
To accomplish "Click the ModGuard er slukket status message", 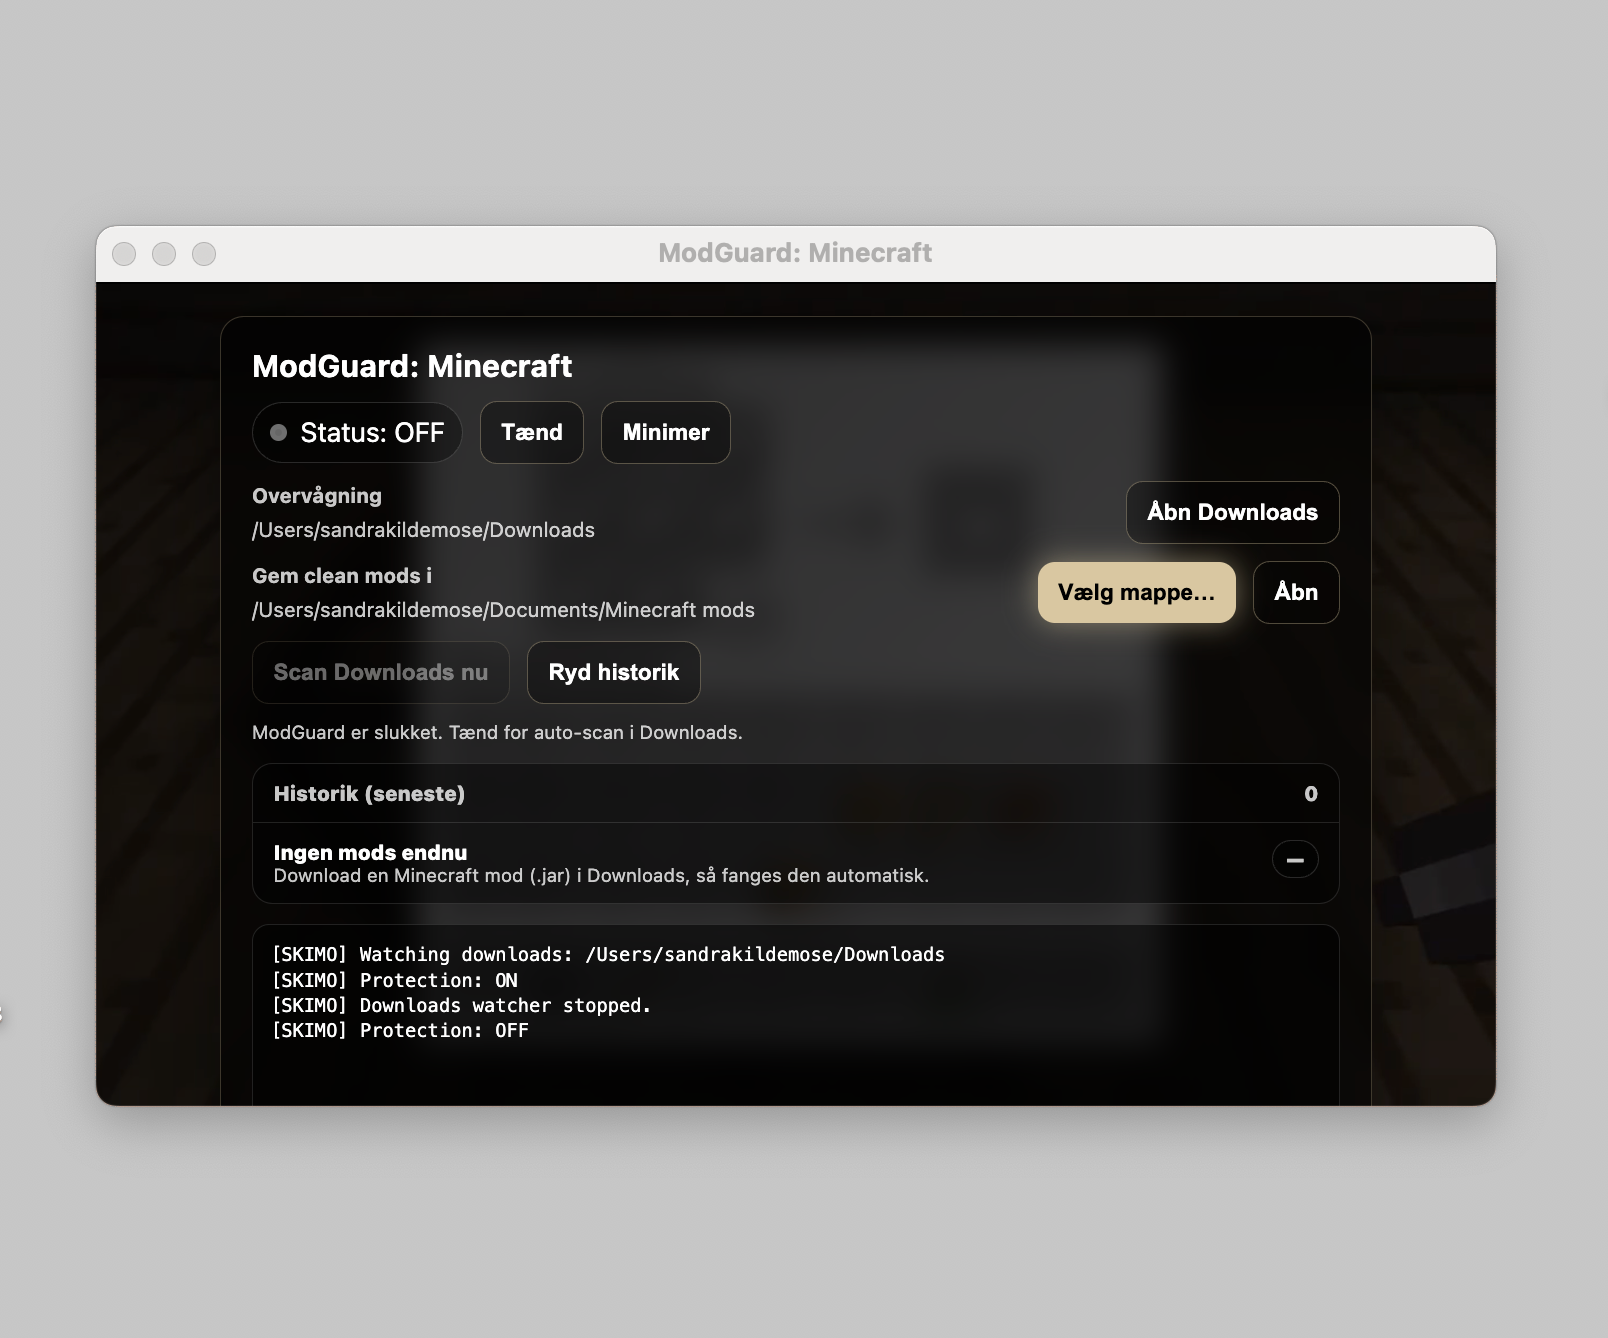I will pos(497,732).
